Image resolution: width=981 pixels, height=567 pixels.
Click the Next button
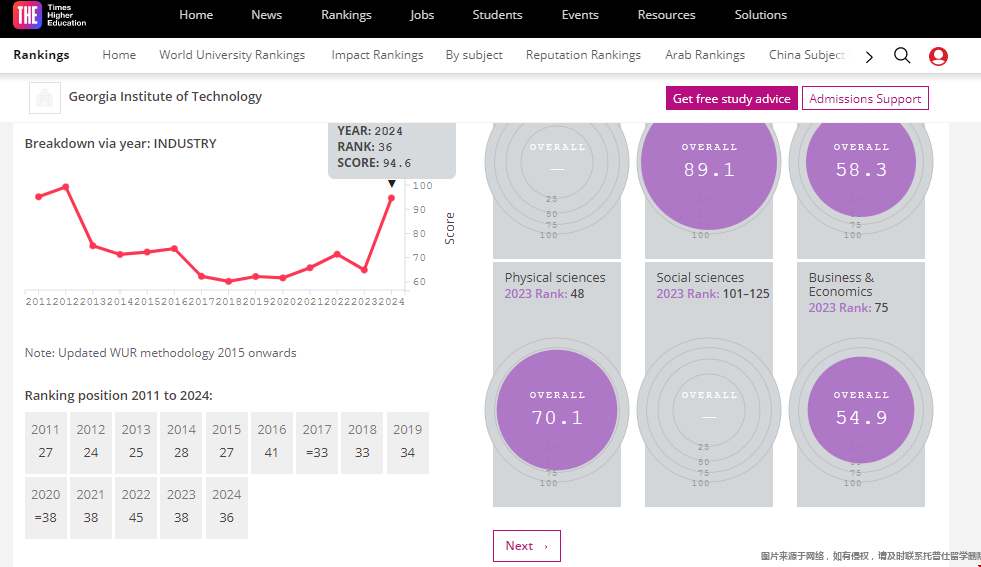point(527,546)
